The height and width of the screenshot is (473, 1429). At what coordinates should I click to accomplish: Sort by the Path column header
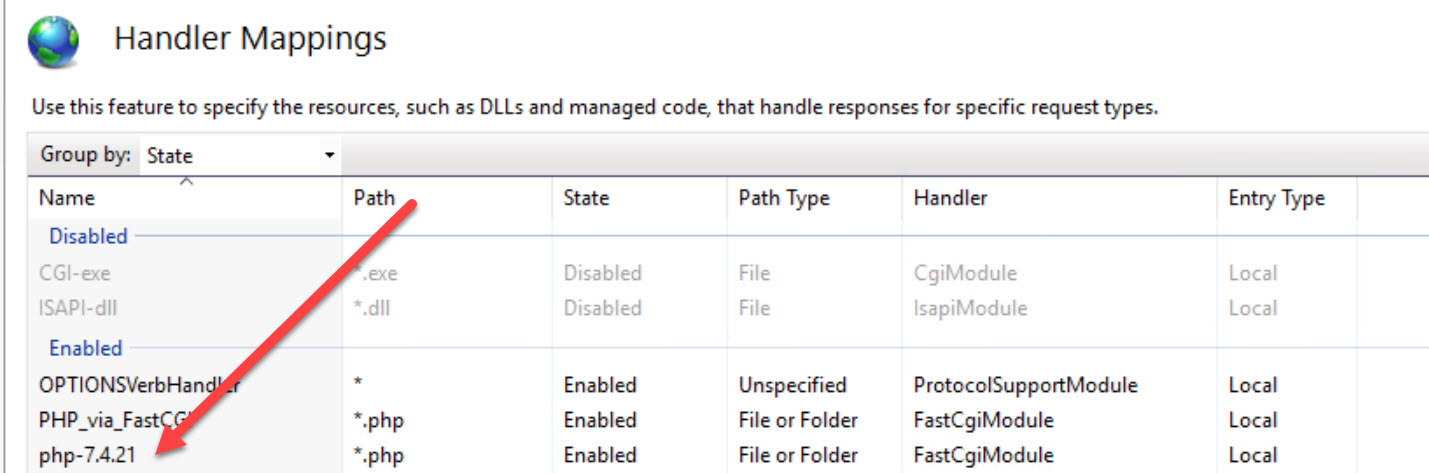point(374,198)
